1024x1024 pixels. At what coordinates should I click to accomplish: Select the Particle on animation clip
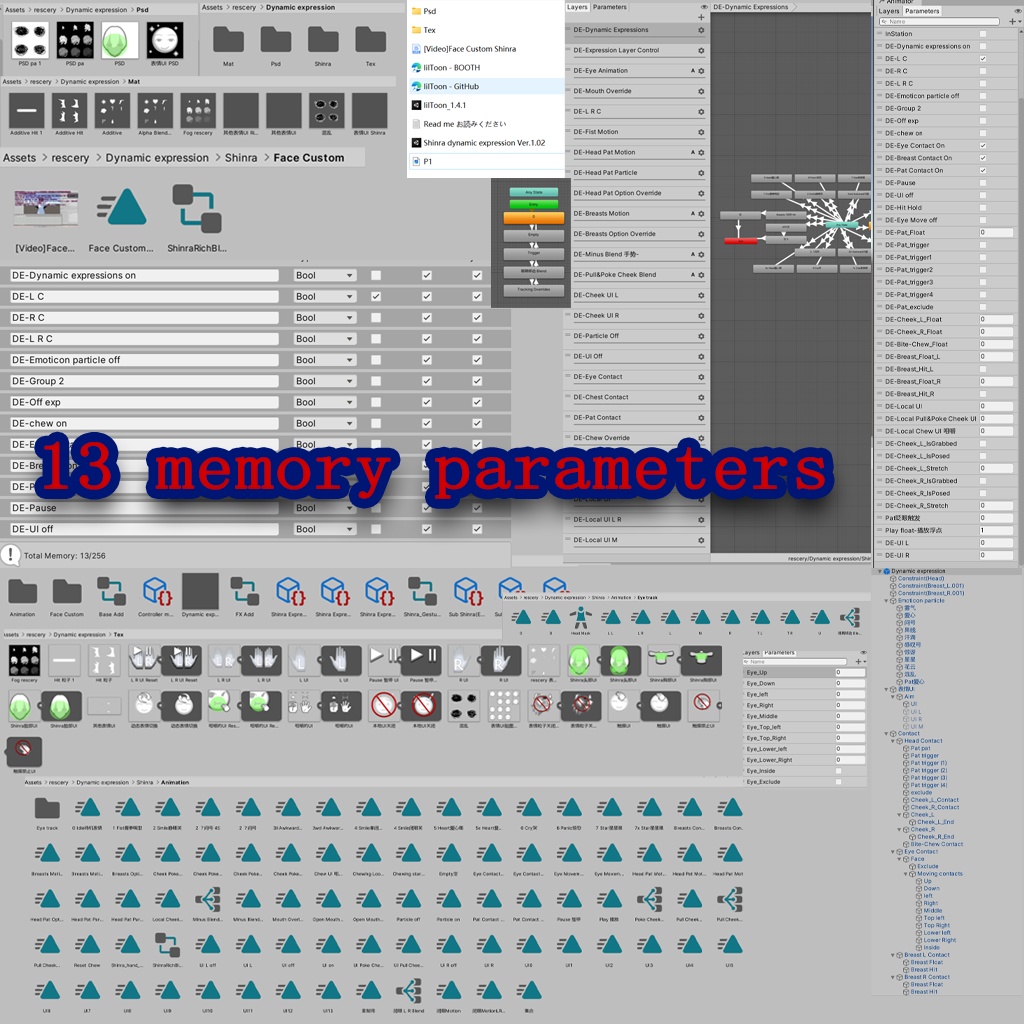(449, 900)
